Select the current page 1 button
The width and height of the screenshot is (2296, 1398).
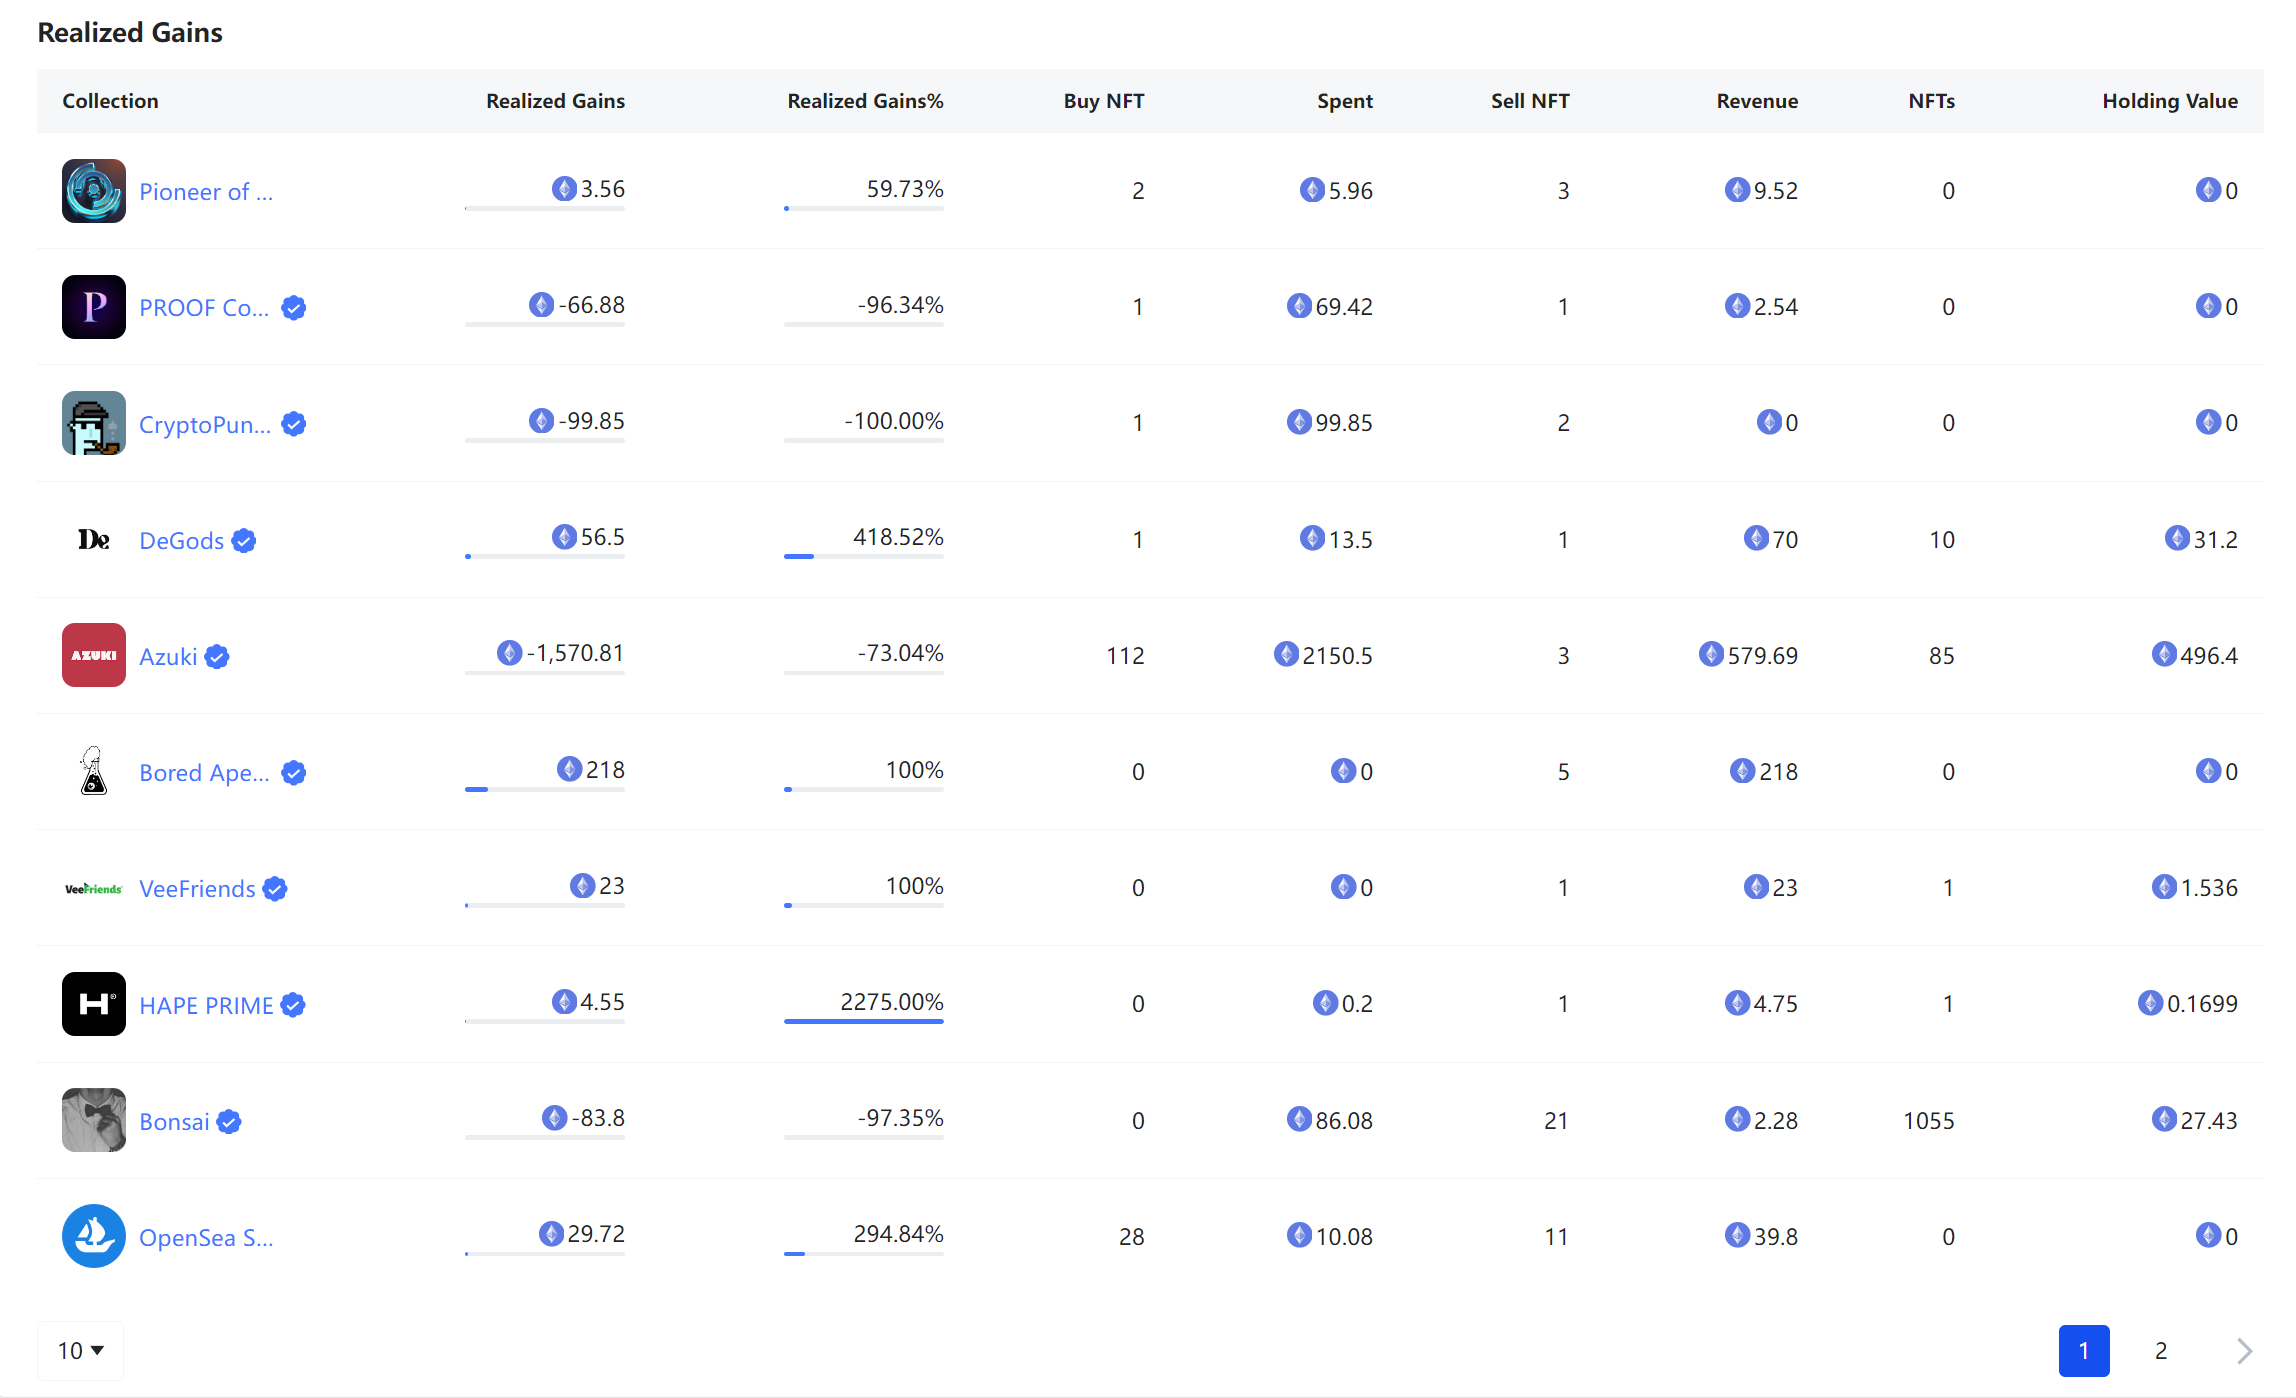pos(2084,1351)
